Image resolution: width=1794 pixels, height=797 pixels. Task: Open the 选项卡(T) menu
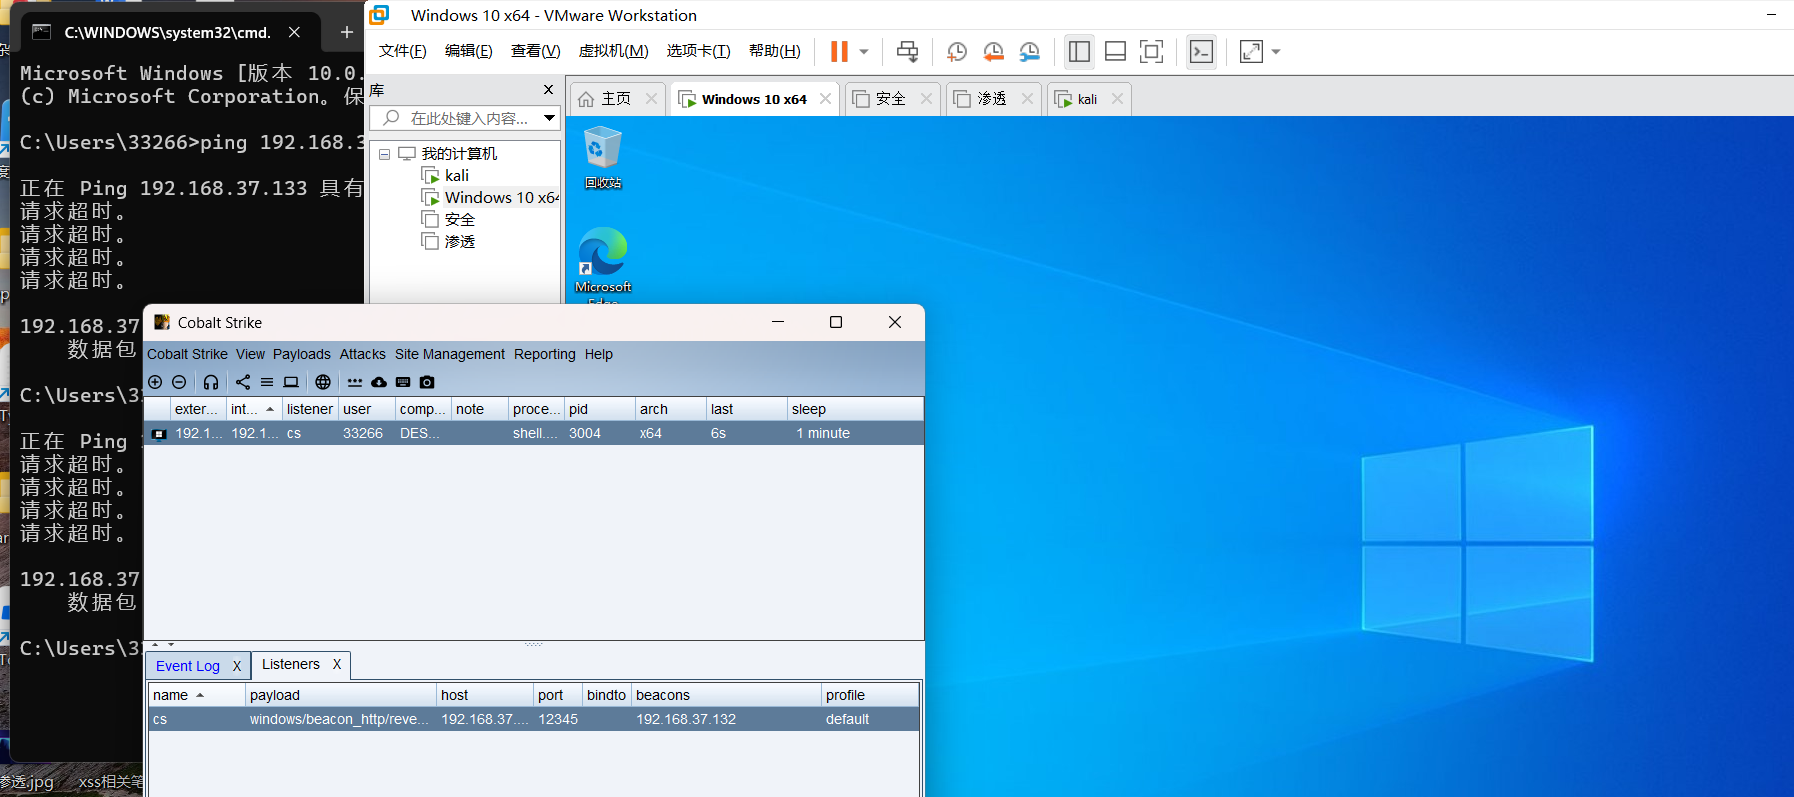(x=699, y=51)
